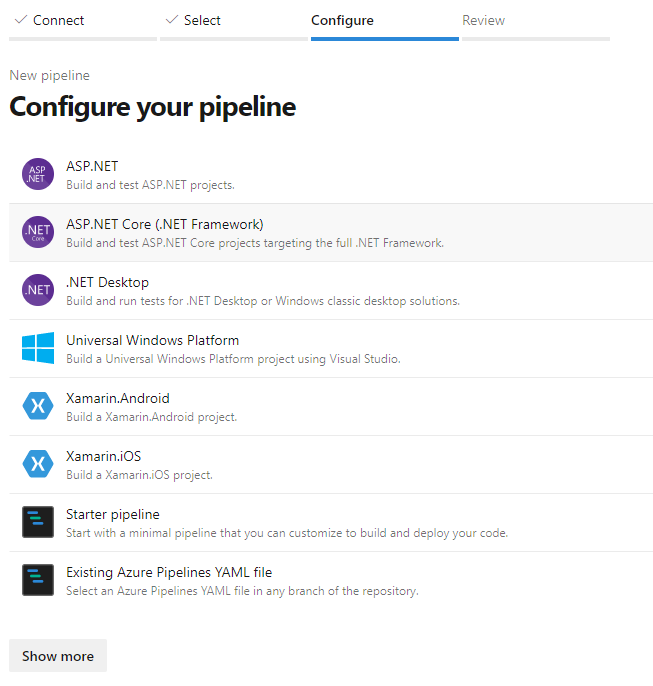Open the Configure step tab

(x=342, y=20)
